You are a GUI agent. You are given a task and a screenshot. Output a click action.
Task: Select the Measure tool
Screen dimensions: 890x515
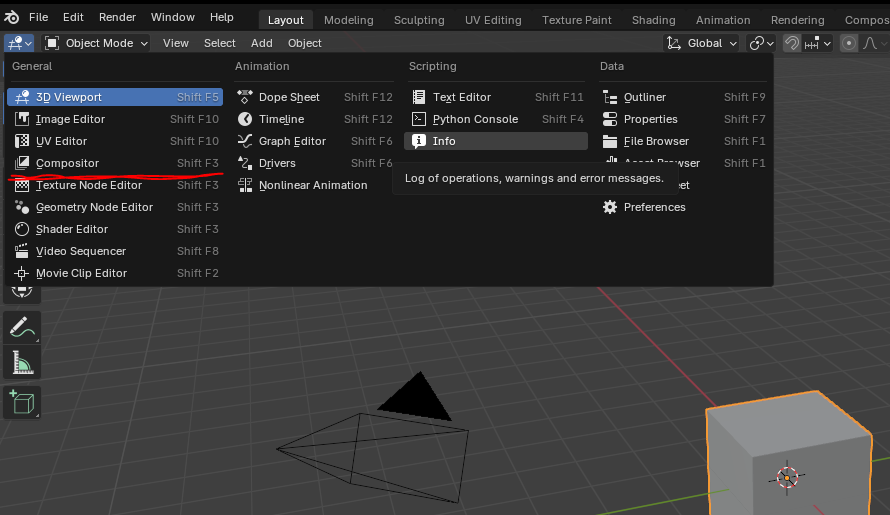[x=22, y=363]
